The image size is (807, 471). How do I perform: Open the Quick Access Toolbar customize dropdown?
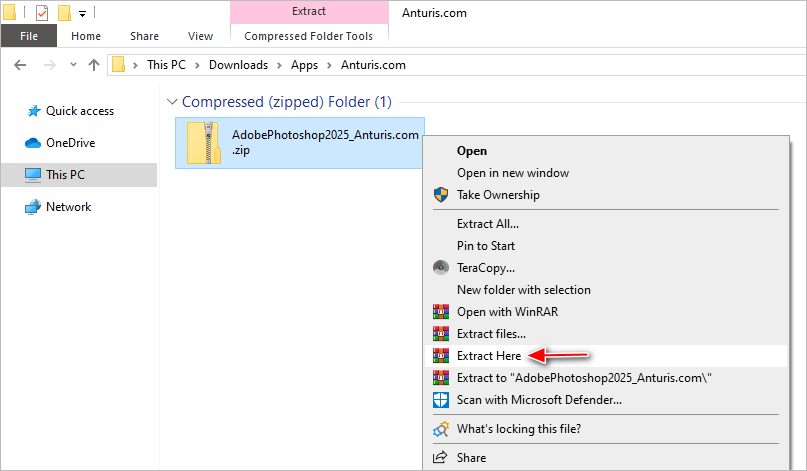click(x=82, y=14)
